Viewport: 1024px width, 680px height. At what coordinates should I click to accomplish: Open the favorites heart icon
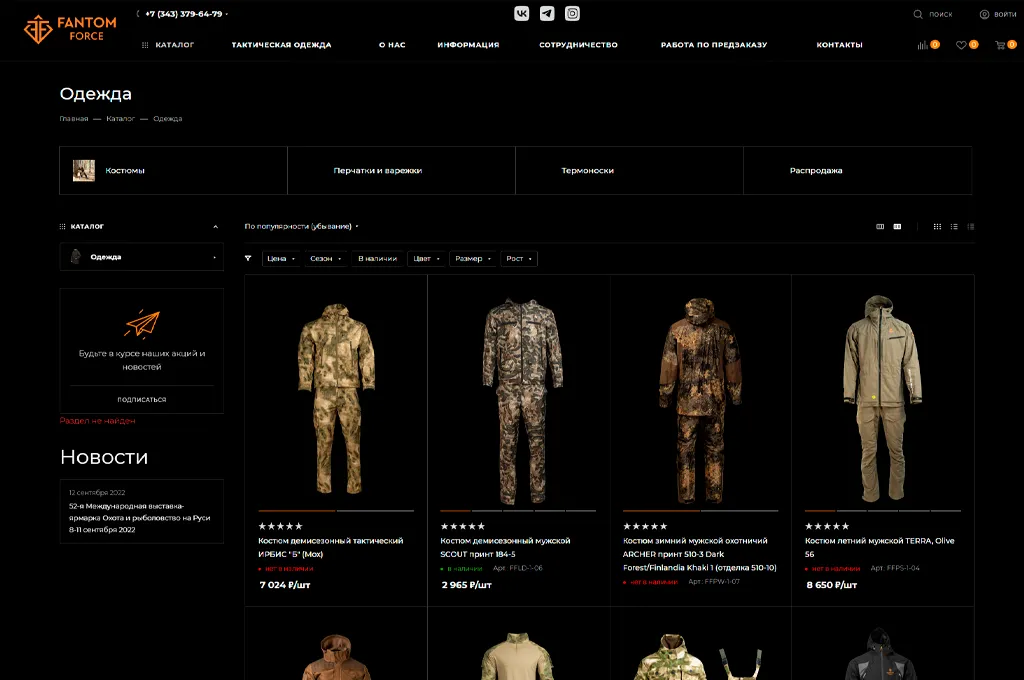[x=961, y=45]
